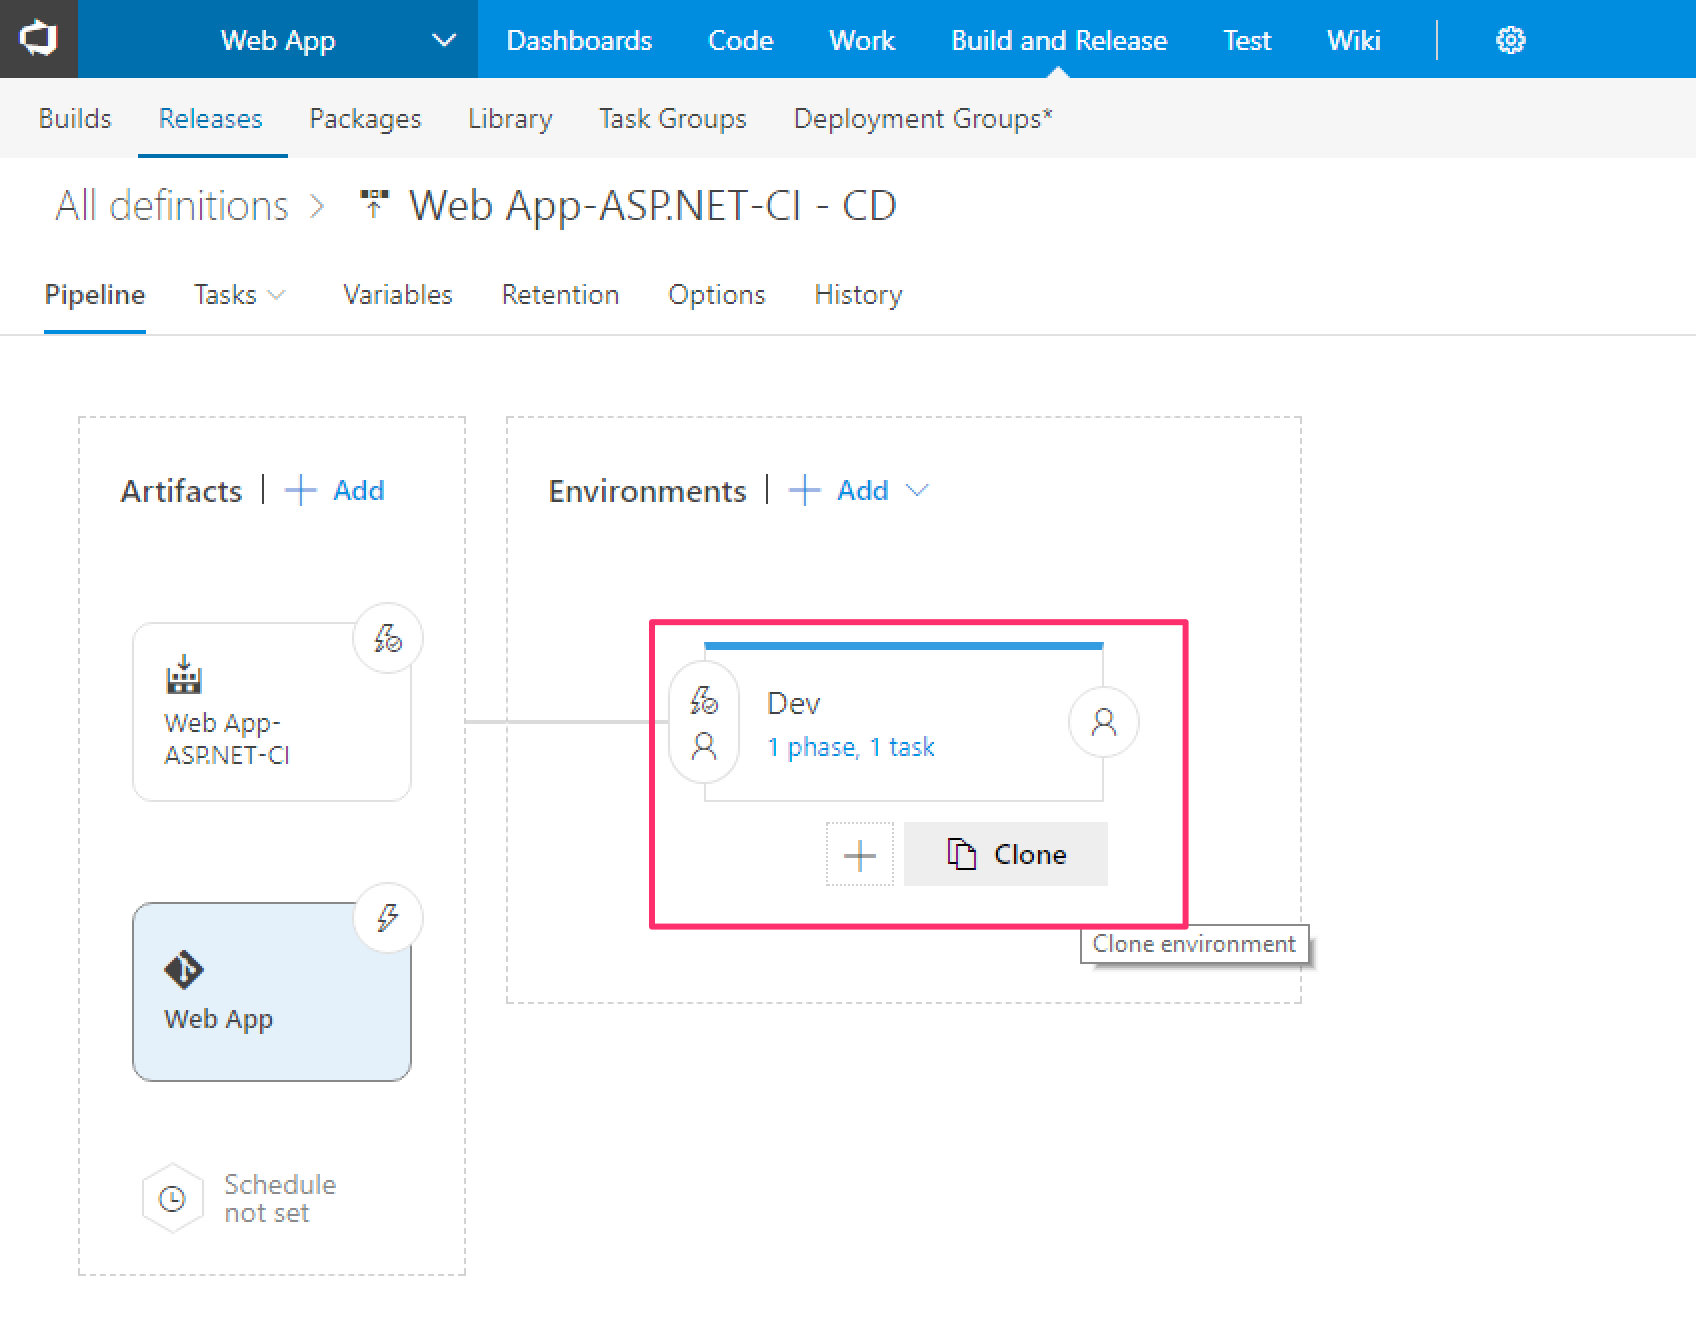
Task: Select the Dev environment name
Action: pyautogui.click(x=794, y=703)
